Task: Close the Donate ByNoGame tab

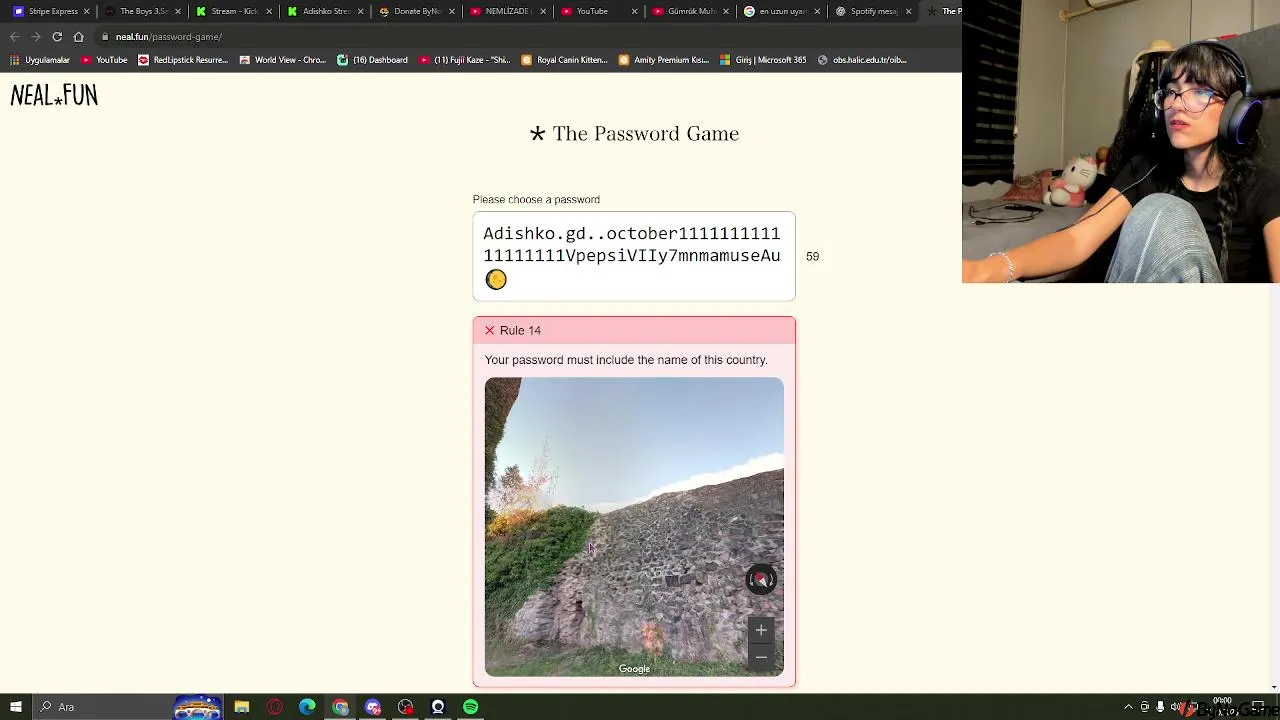Action: tap(451, 11)
